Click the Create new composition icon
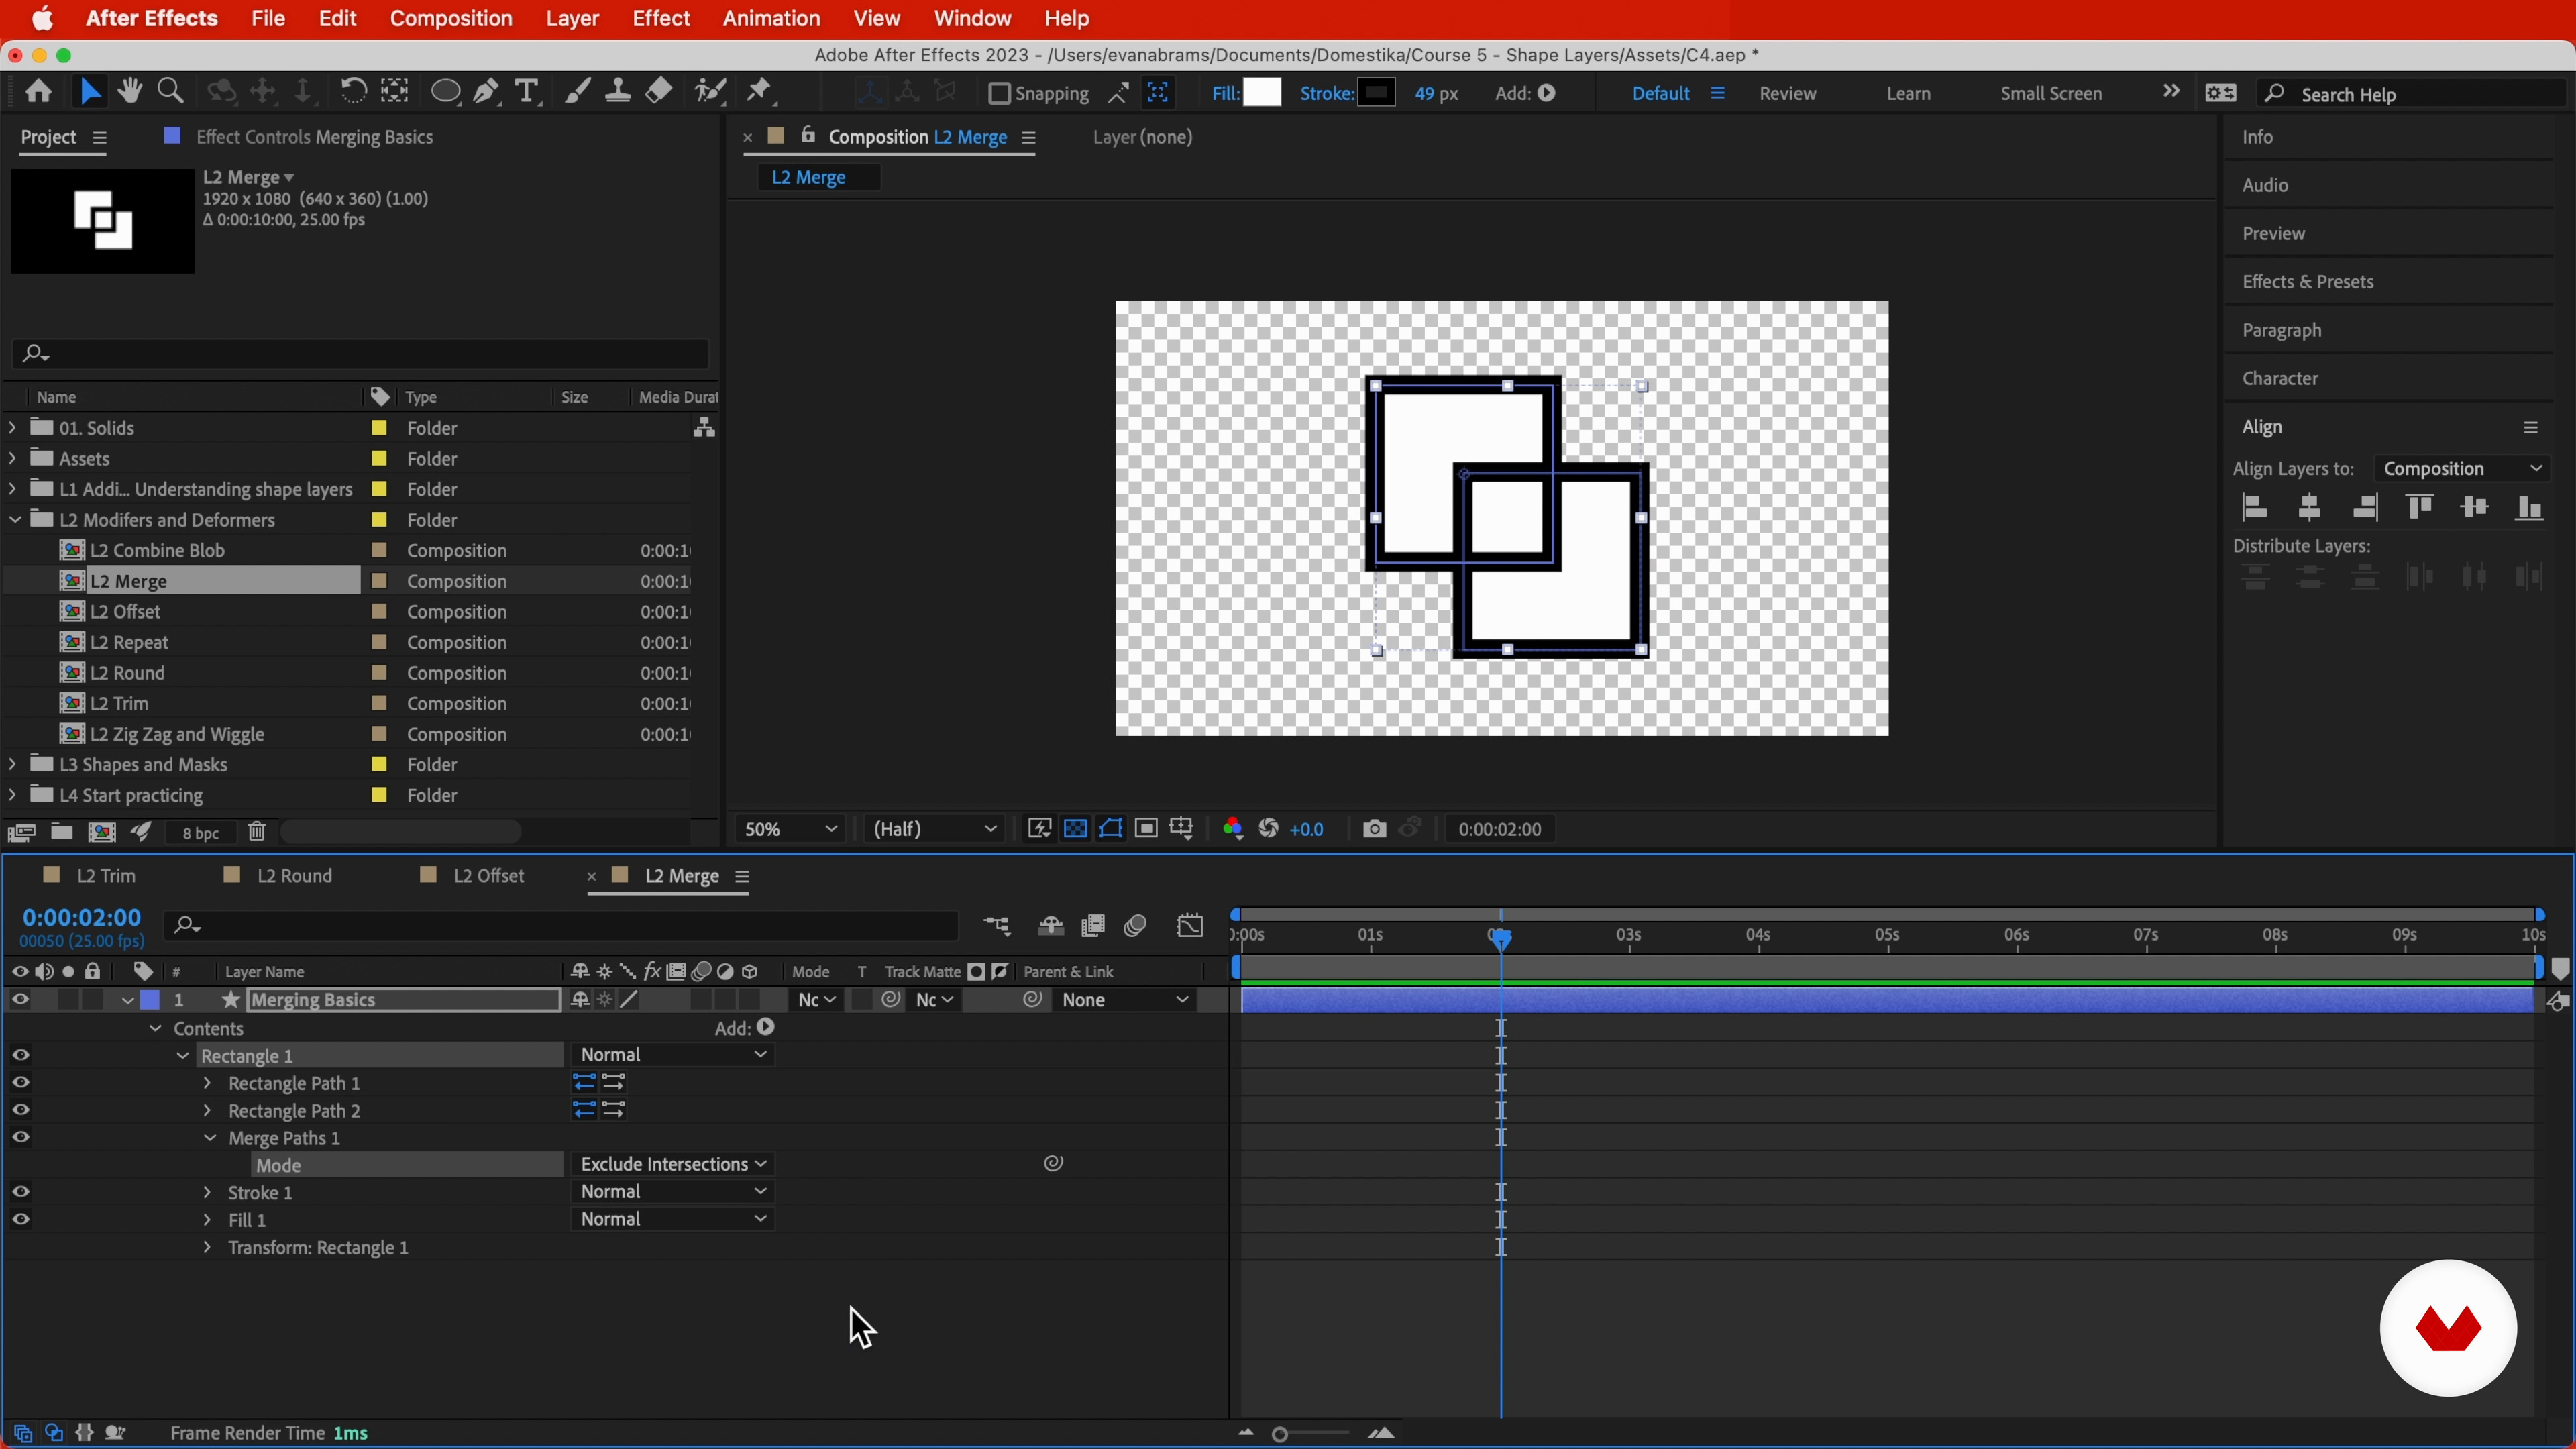The width and height of the screenshot is (2576, 1449). tap(102, 833)
